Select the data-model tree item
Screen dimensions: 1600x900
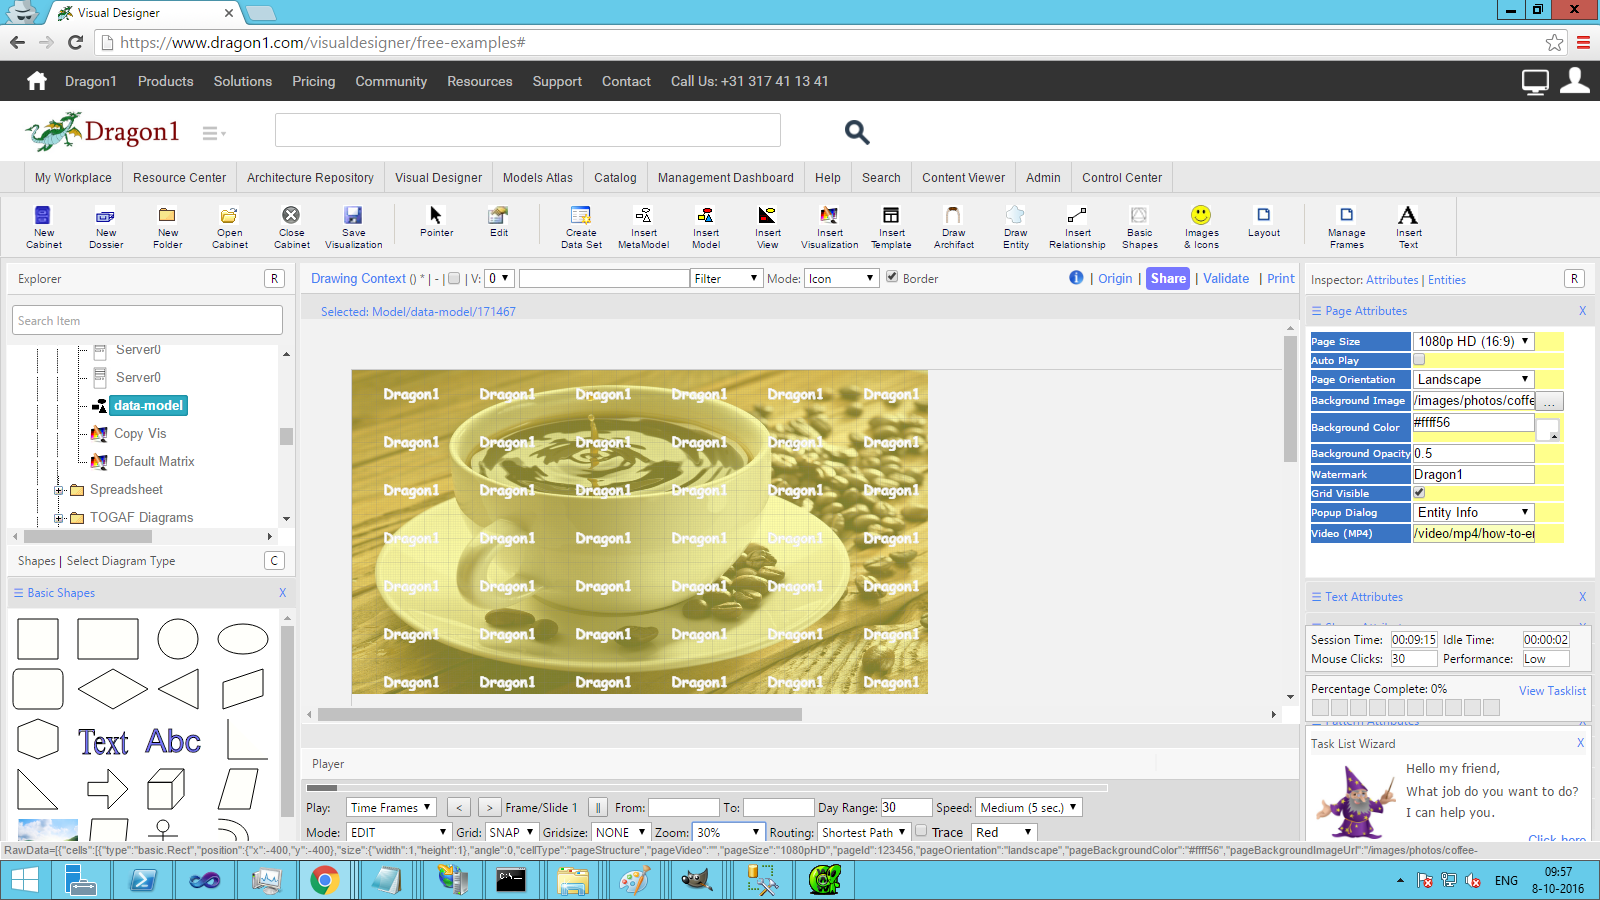tap(148, 405)
